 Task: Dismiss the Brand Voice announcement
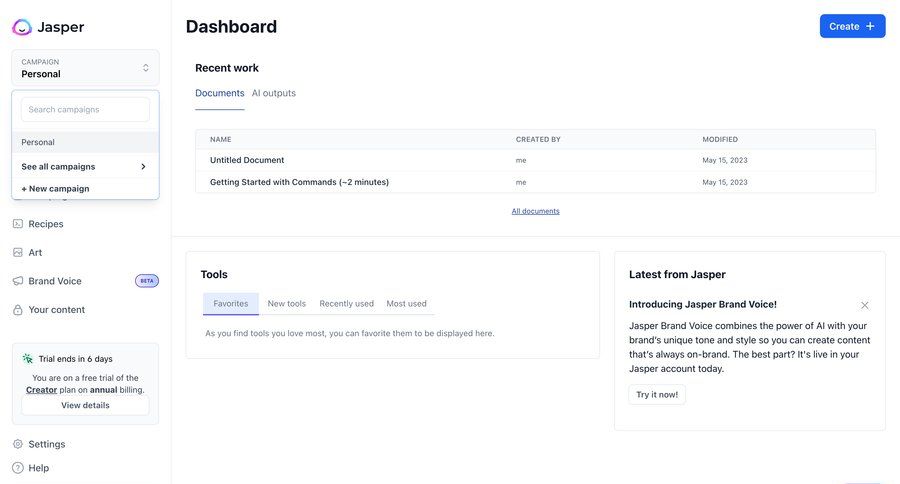pos(864,305)
